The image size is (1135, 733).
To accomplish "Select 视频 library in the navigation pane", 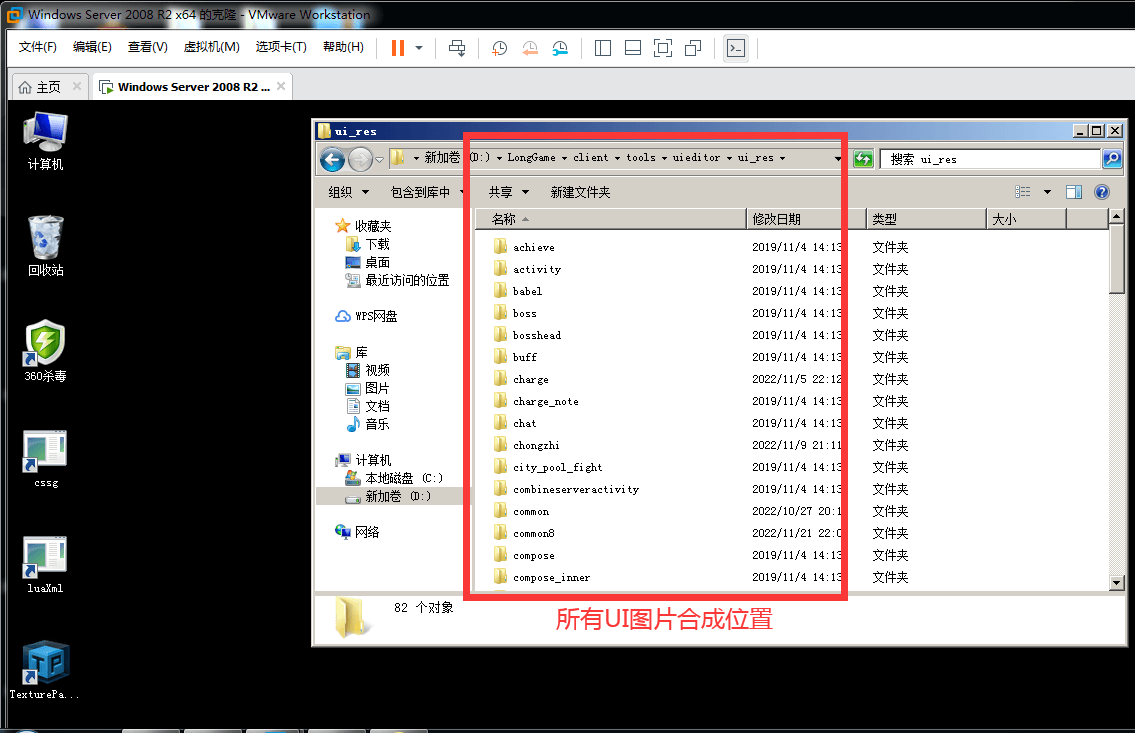I will (x=368, y=370).
